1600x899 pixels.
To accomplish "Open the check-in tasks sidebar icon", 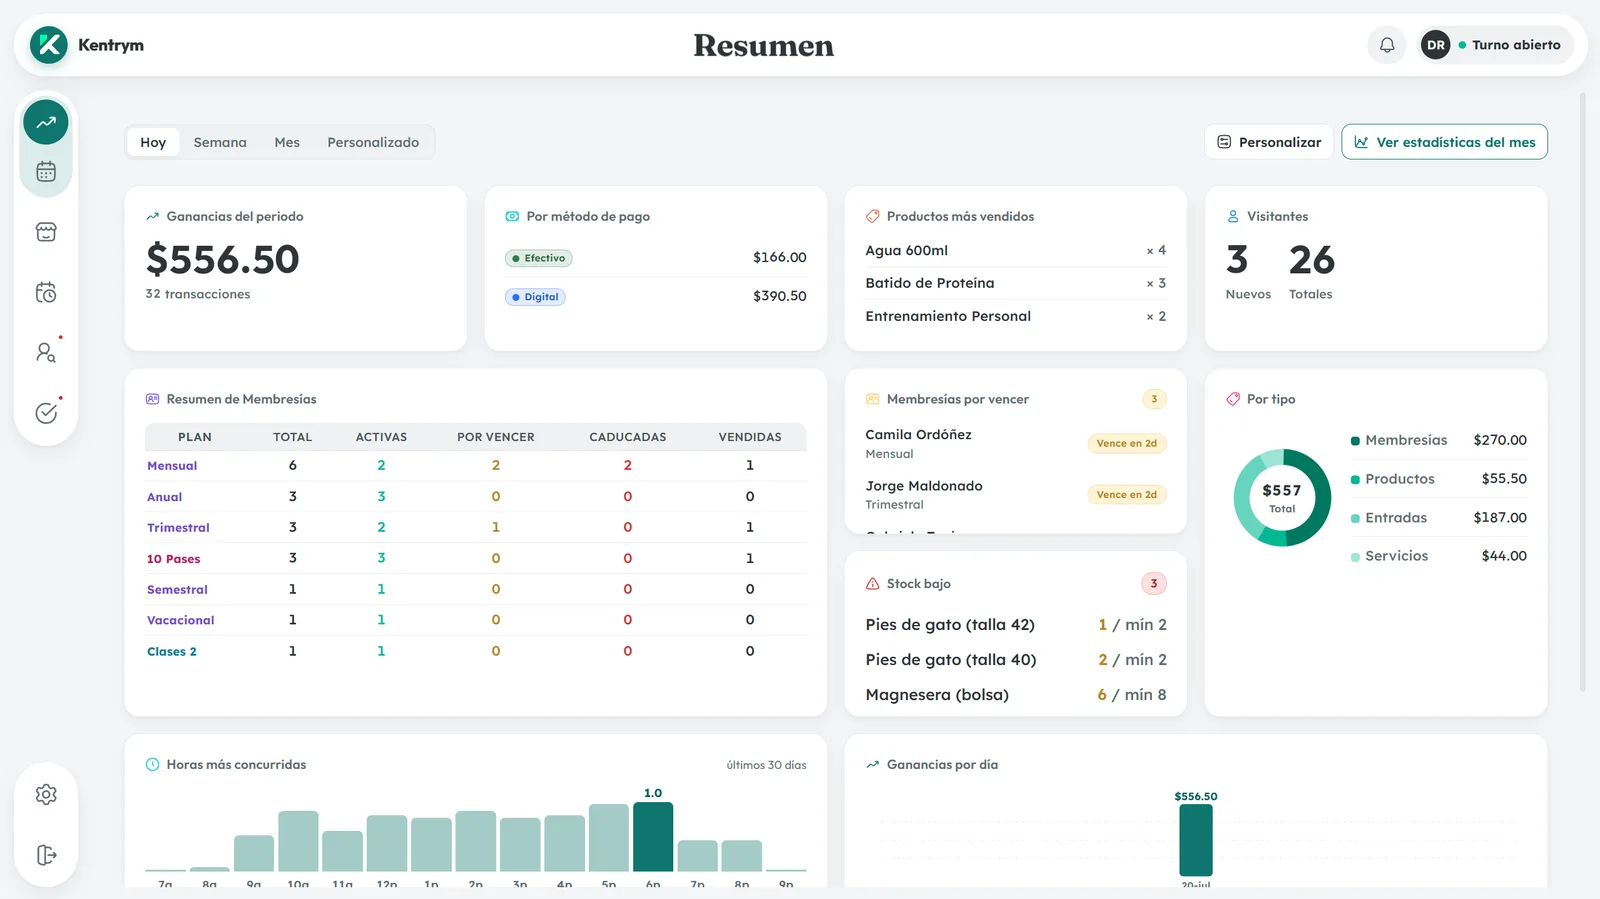I will click(x=46, y=413).
